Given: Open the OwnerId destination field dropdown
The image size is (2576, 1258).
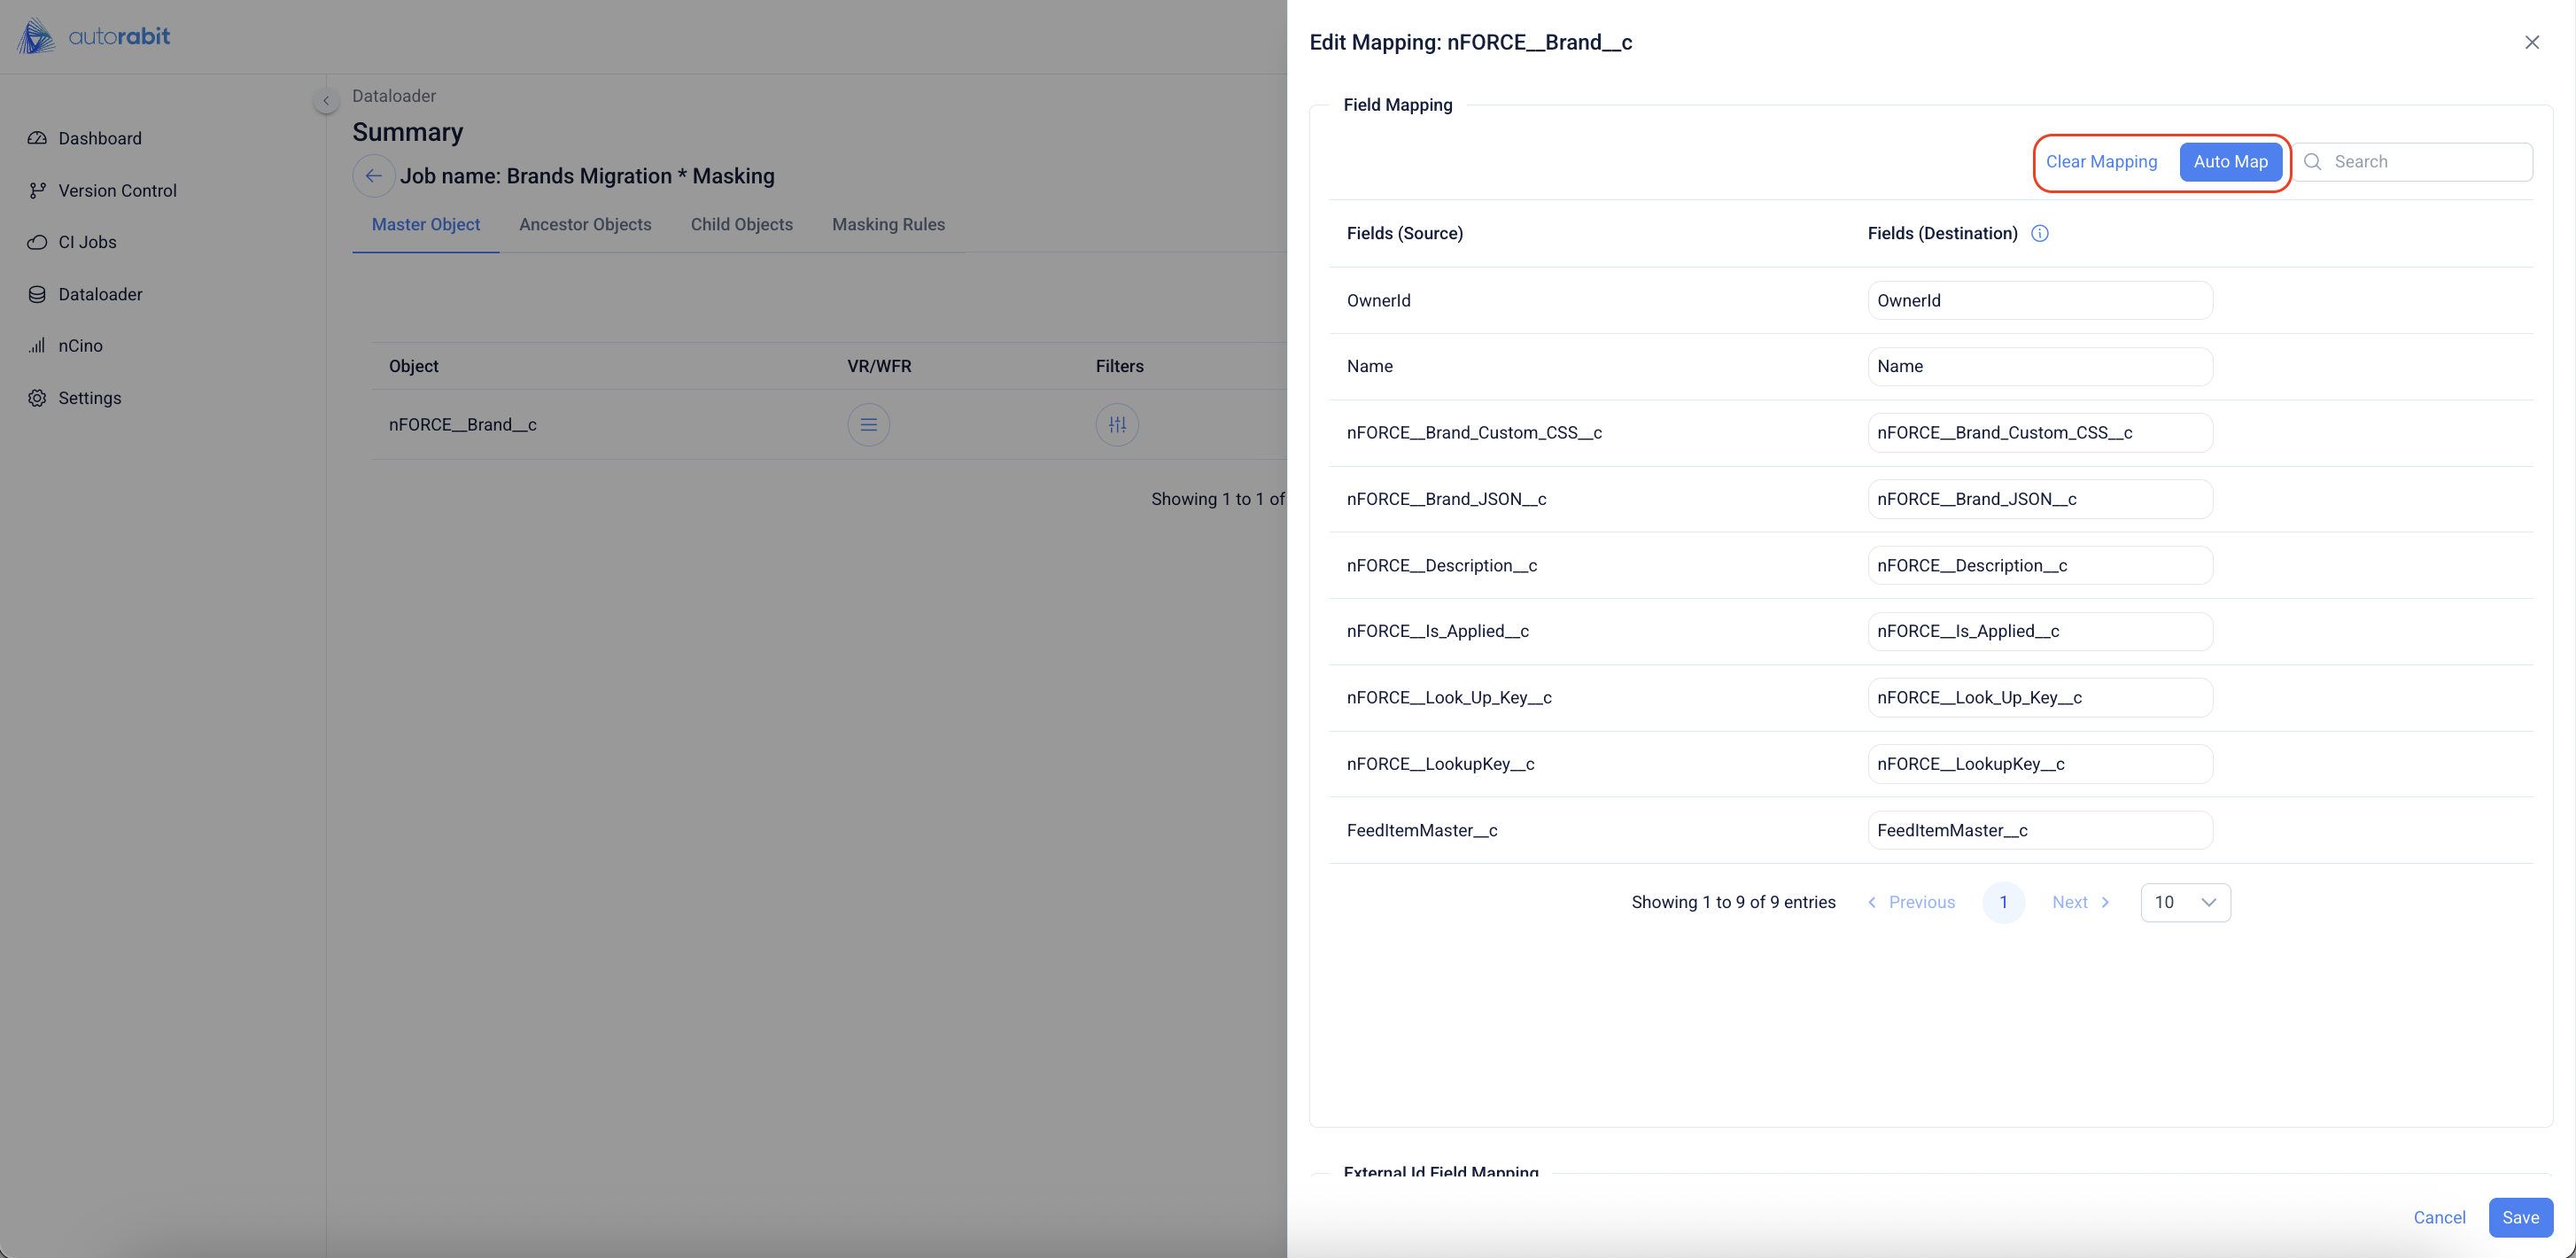Looking at the screenshot, I should [2039, 300].
